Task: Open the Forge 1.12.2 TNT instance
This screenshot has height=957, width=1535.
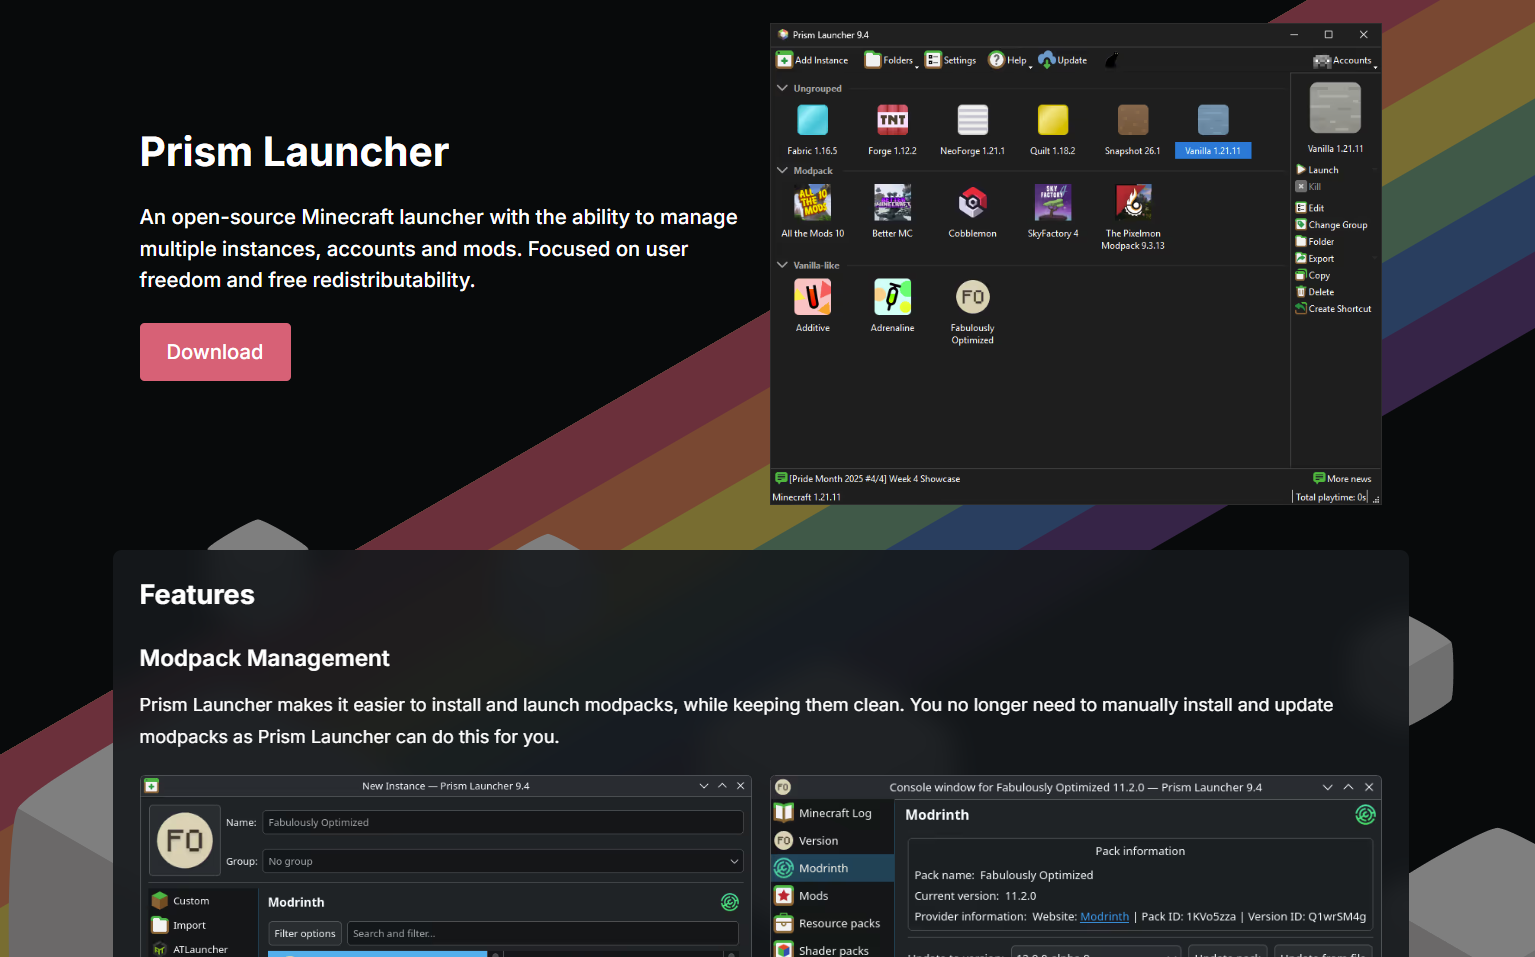Action: [x=892, y=120]
